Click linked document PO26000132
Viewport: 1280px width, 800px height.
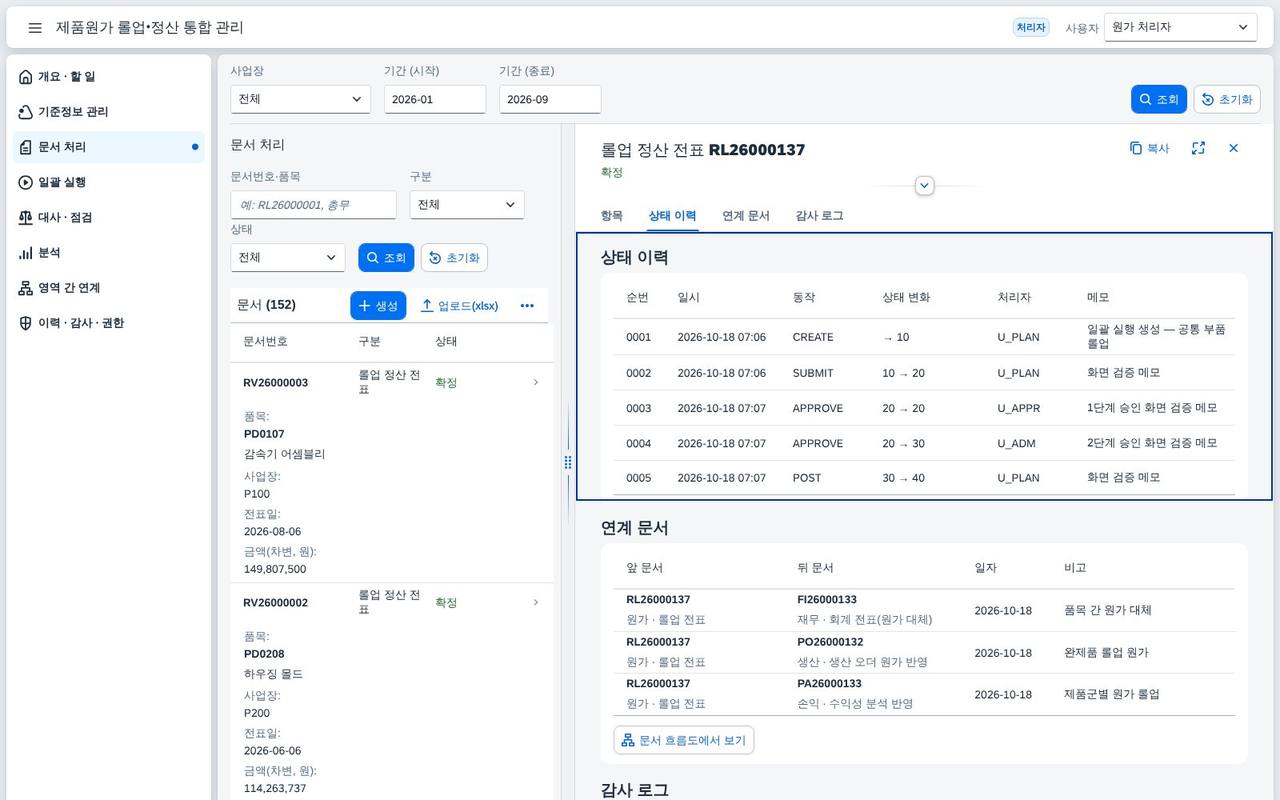(x=830, y=642)
